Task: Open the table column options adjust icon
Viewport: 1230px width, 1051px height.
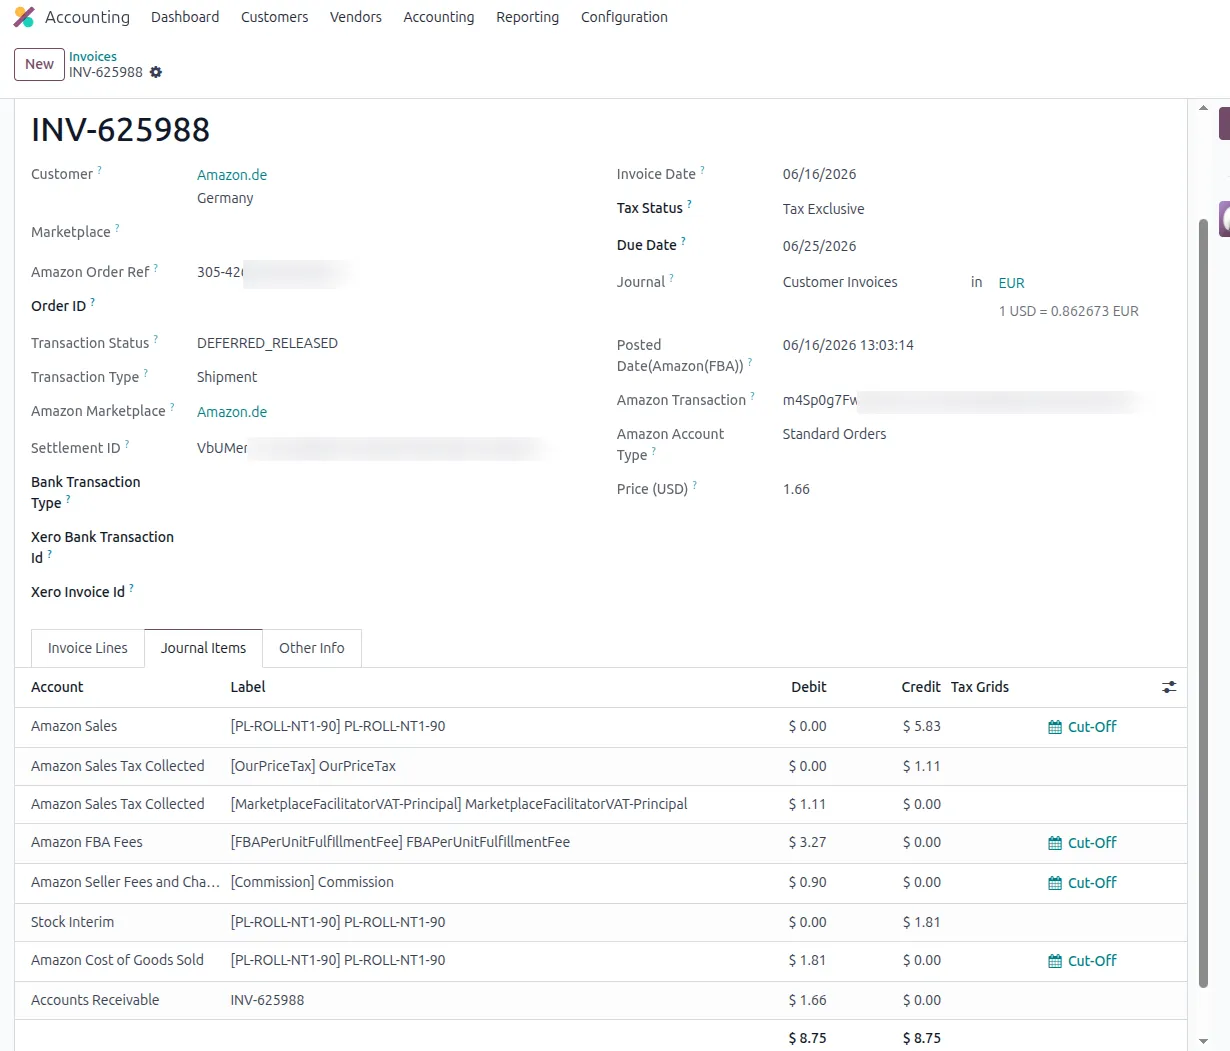Action: tap(1169, 687)
